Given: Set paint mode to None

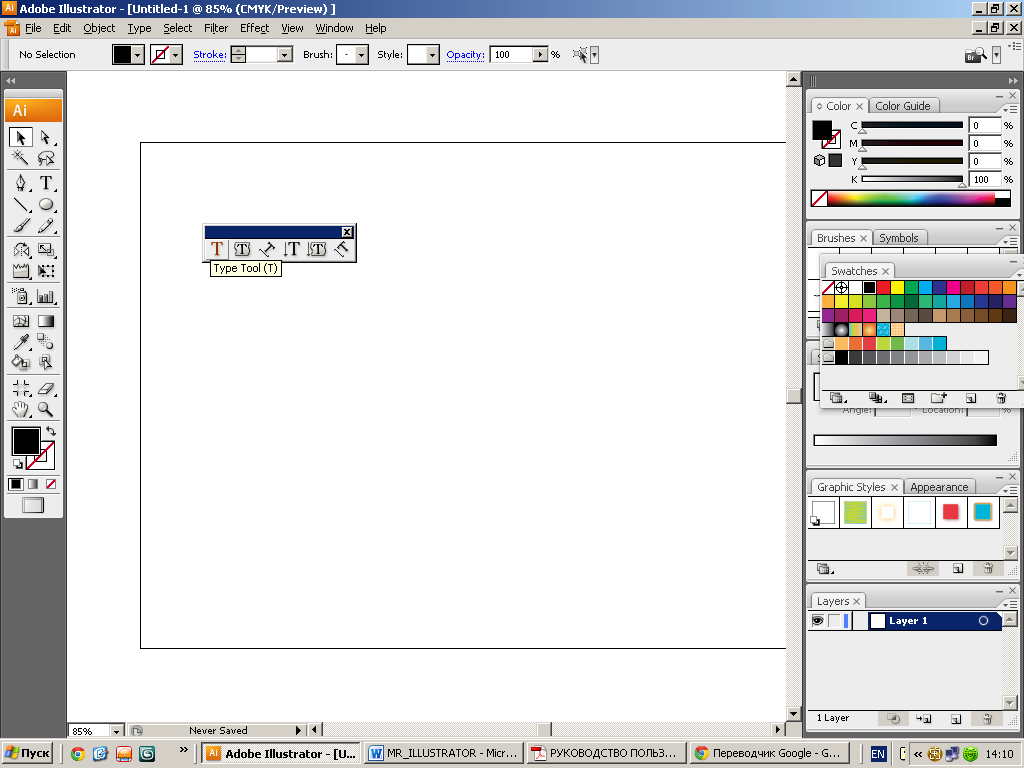Looking at the screenshot, I should click(50, 484).
